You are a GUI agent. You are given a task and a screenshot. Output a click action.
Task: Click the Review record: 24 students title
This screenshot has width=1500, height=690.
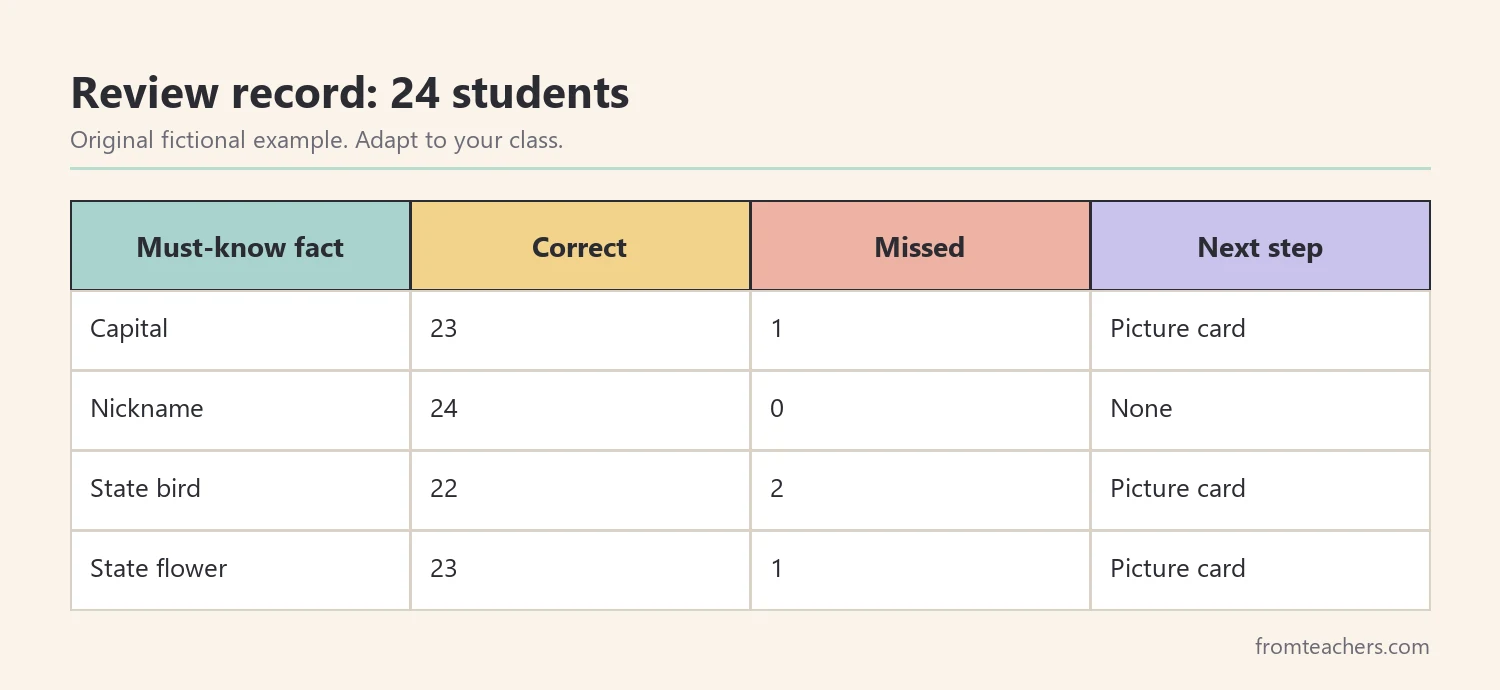pyautogui.click(x=350, y=93)
